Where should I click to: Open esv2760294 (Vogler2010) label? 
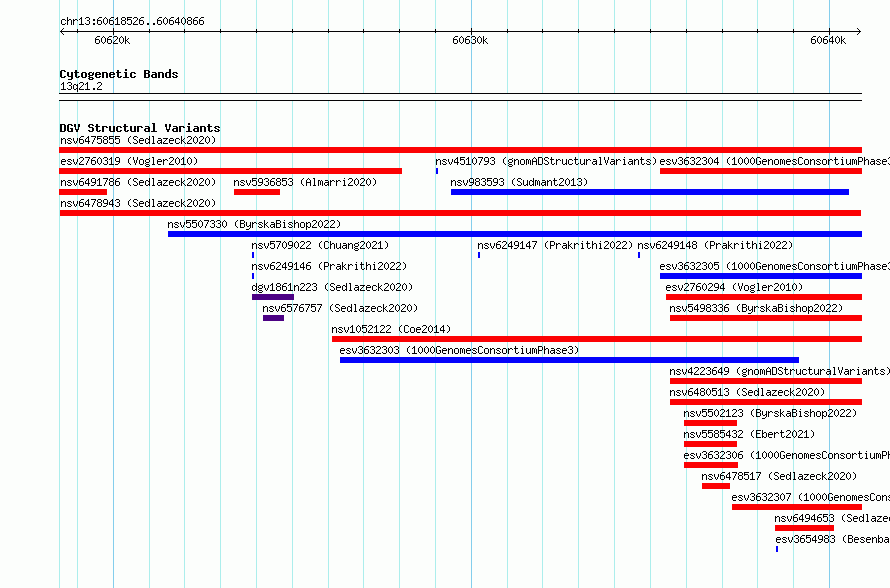[734, 287]
